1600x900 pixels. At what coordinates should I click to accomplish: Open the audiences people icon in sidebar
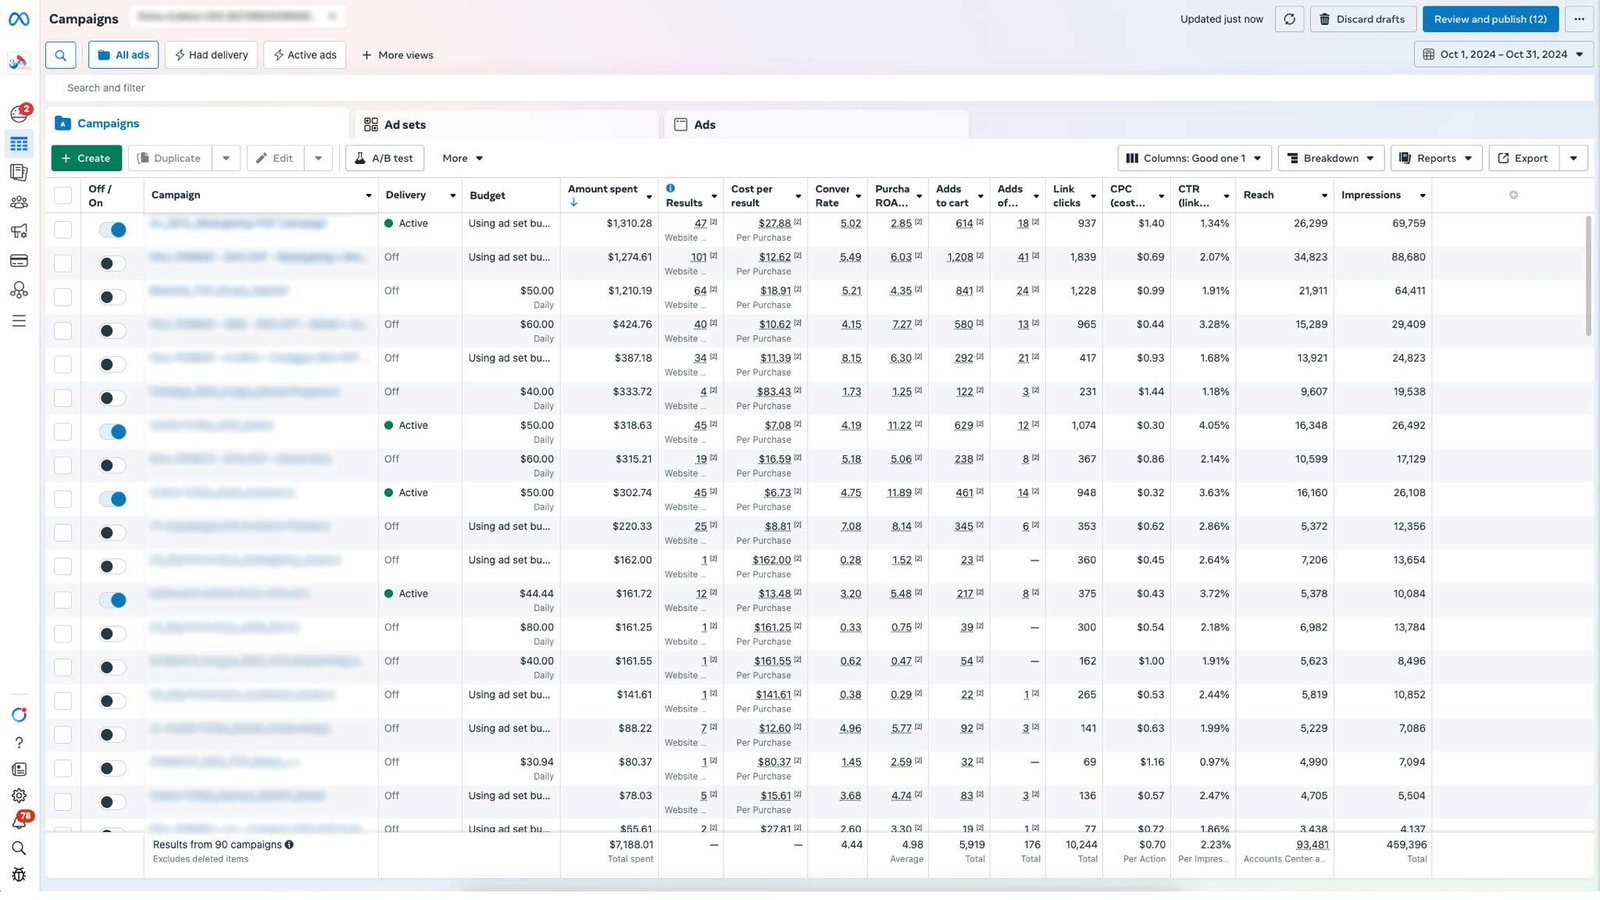(x=18, y=202)
